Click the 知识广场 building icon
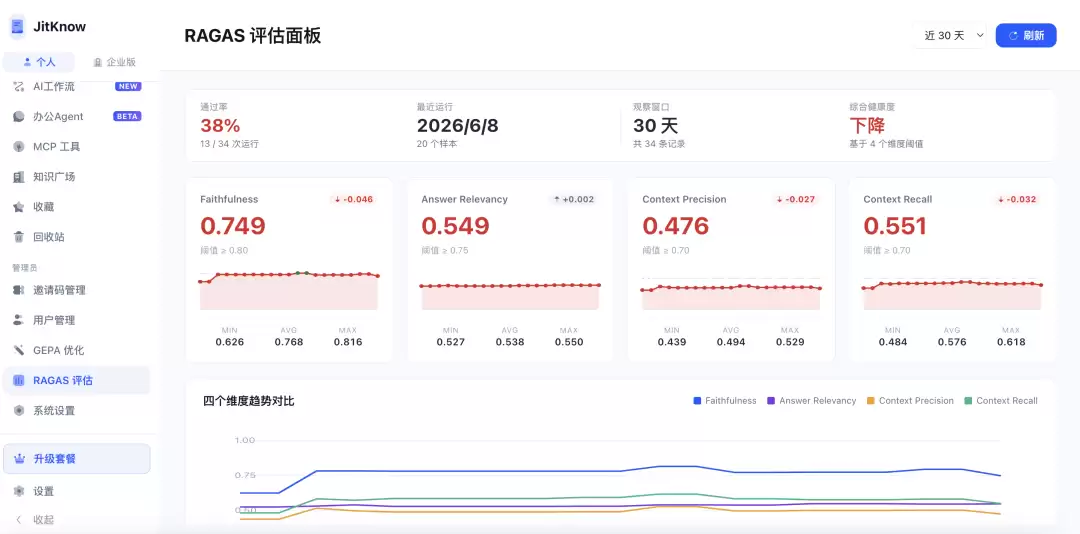 pyautogui.click(x=19, y=177)
